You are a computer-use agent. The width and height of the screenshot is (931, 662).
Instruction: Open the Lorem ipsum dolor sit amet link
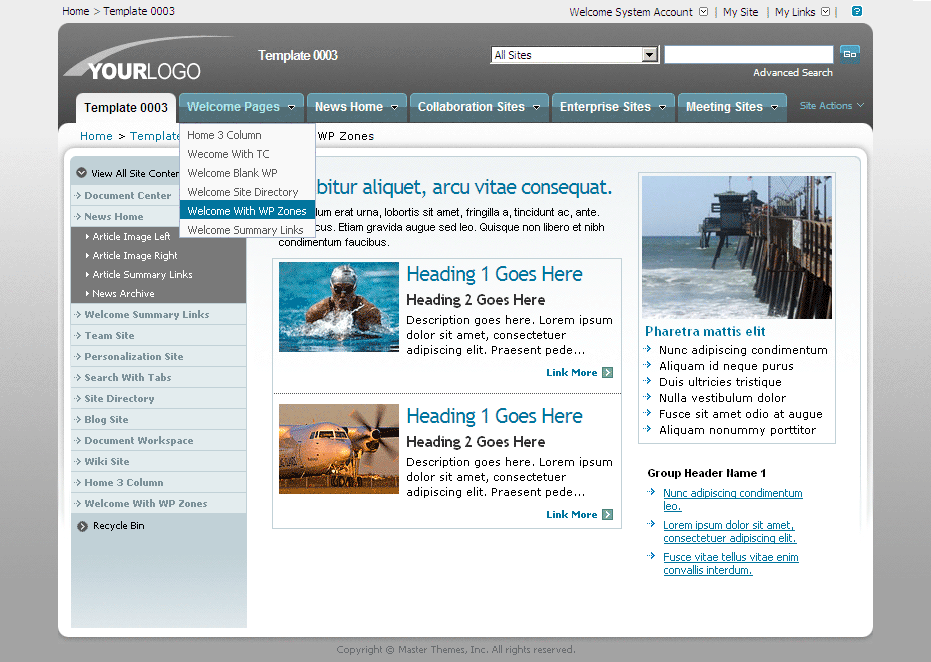point(728,525)
